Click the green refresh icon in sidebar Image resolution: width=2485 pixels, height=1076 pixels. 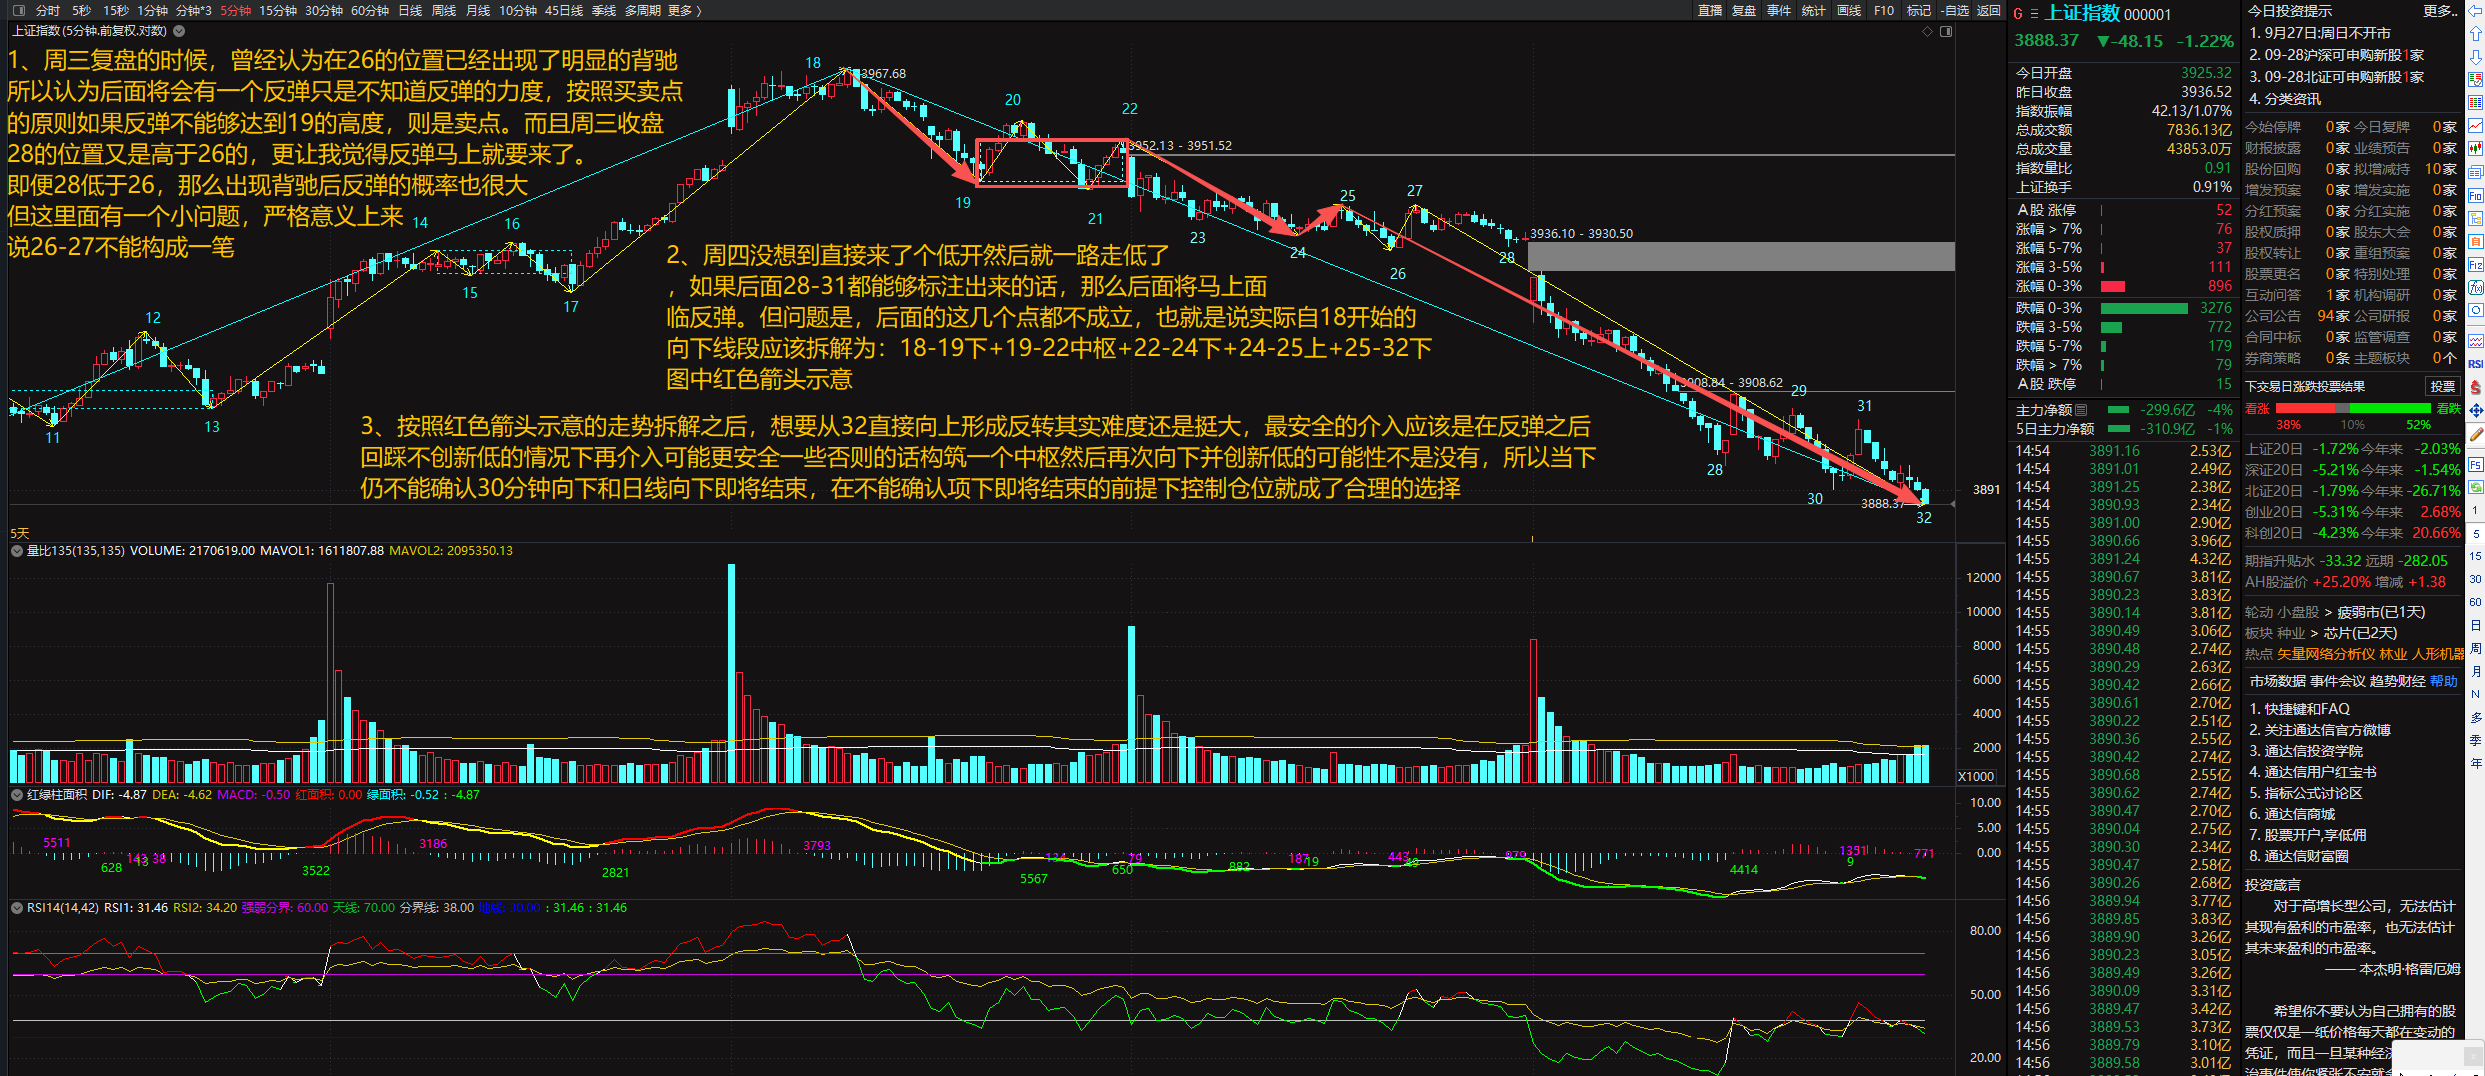[2476, 488]
